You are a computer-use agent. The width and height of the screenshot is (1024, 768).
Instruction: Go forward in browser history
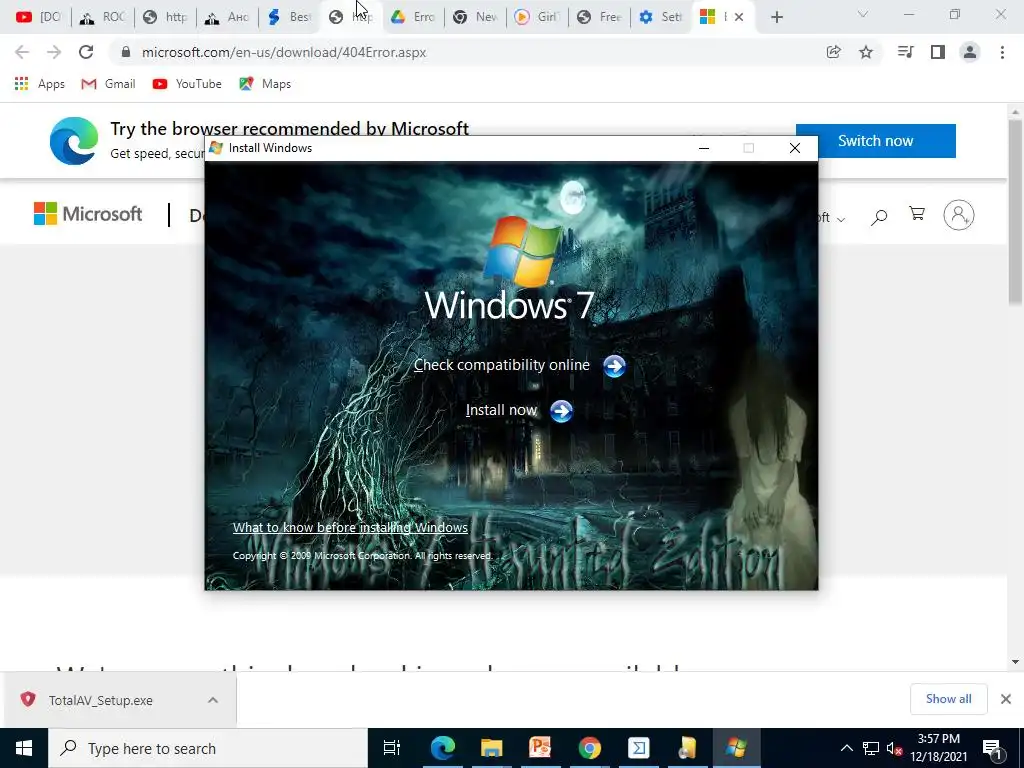click(x=54, y=52)
